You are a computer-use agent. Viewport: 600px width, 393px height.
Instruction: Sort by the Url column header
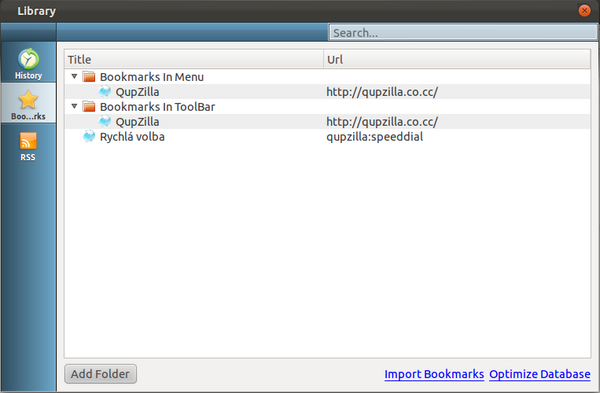457,59
